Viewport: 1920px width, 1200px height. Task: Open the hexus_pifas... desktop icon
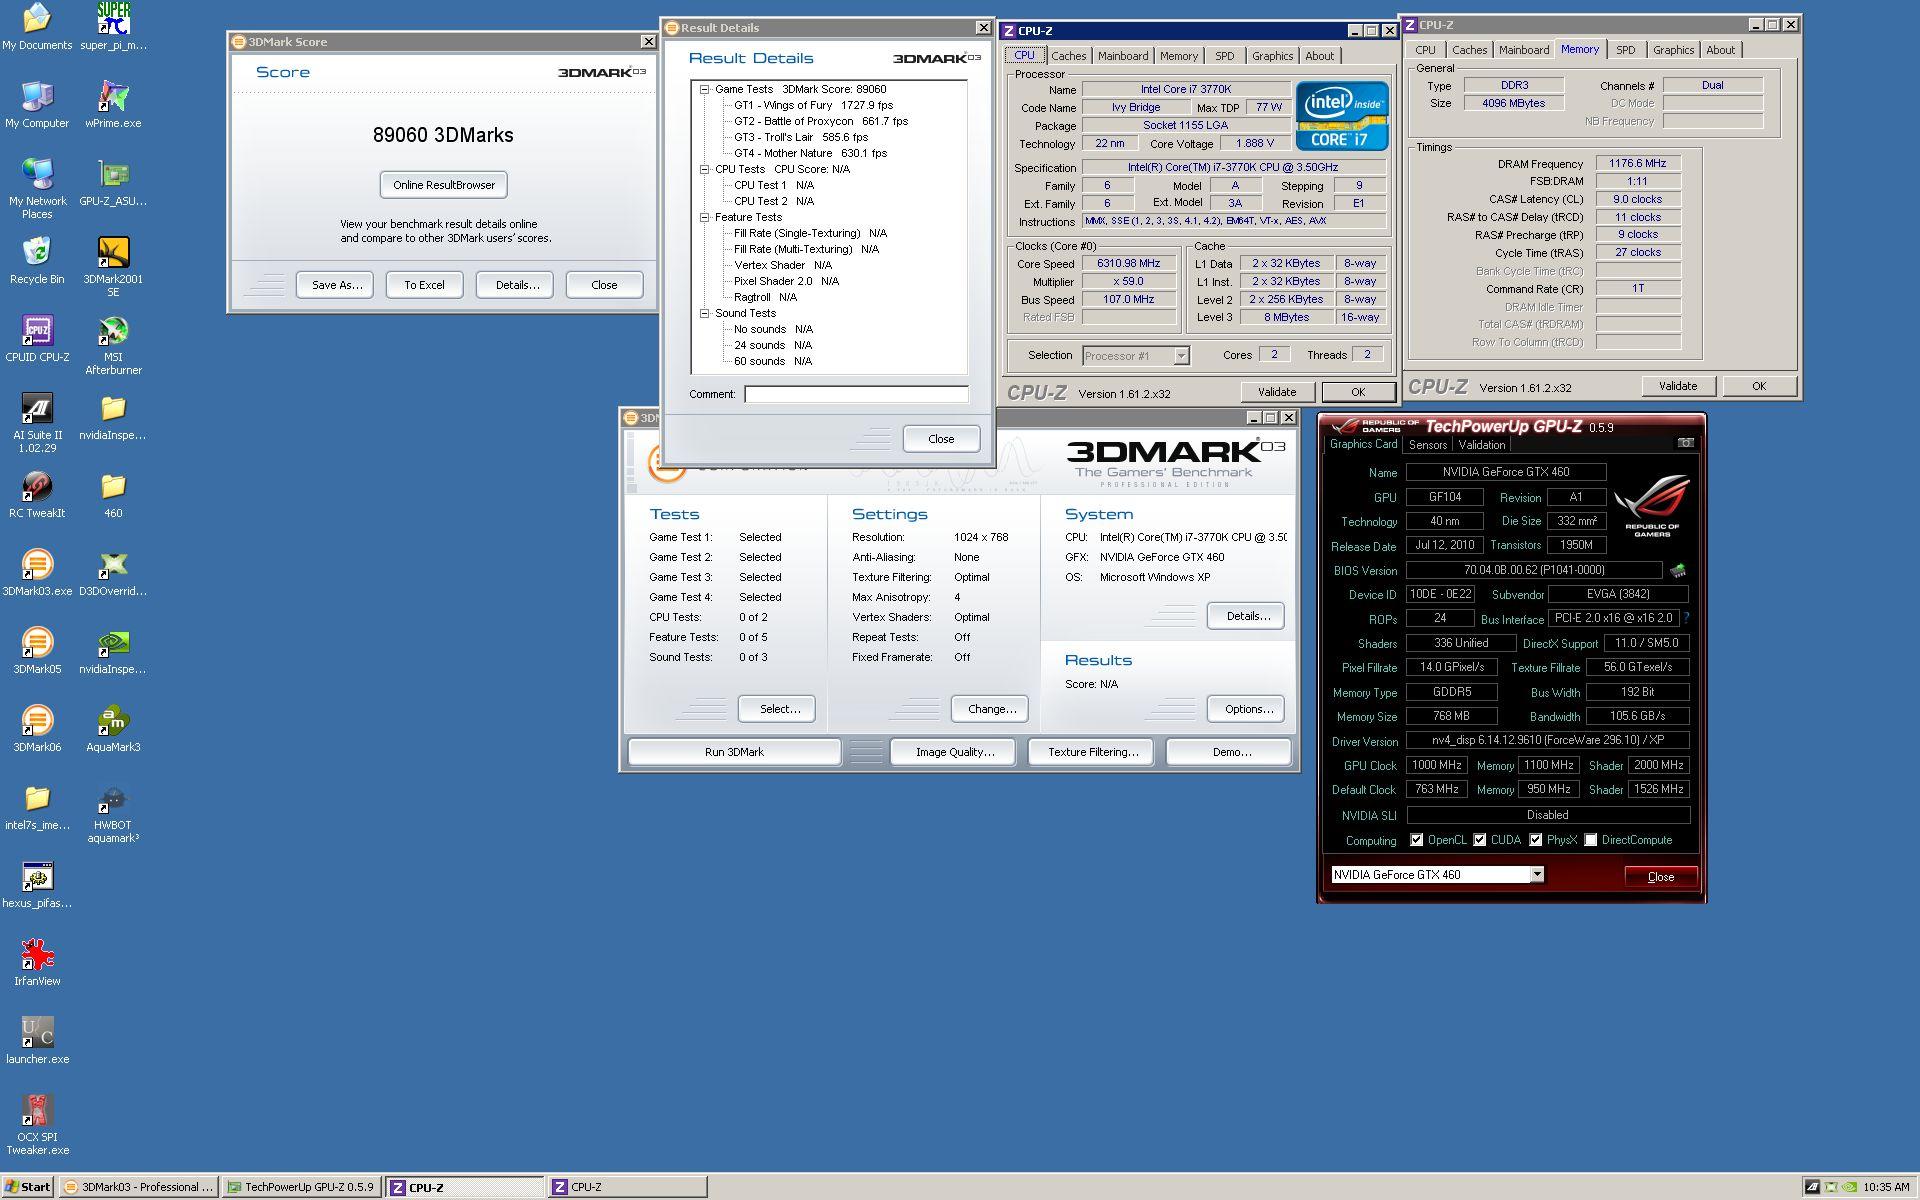pos(37,884)
